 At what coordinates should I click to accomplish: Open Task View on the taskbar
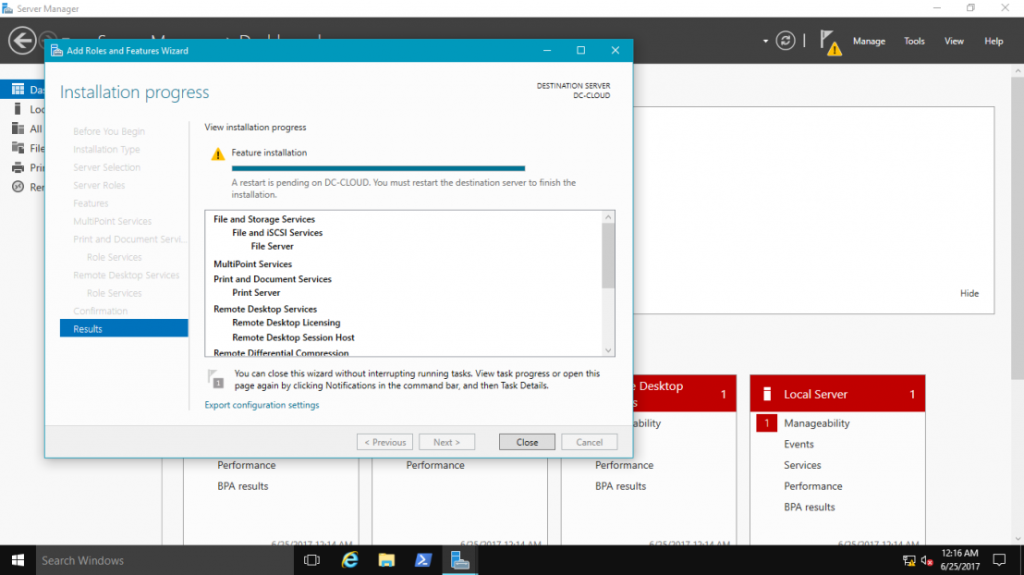pyautogui.click(x=312, y=561)
